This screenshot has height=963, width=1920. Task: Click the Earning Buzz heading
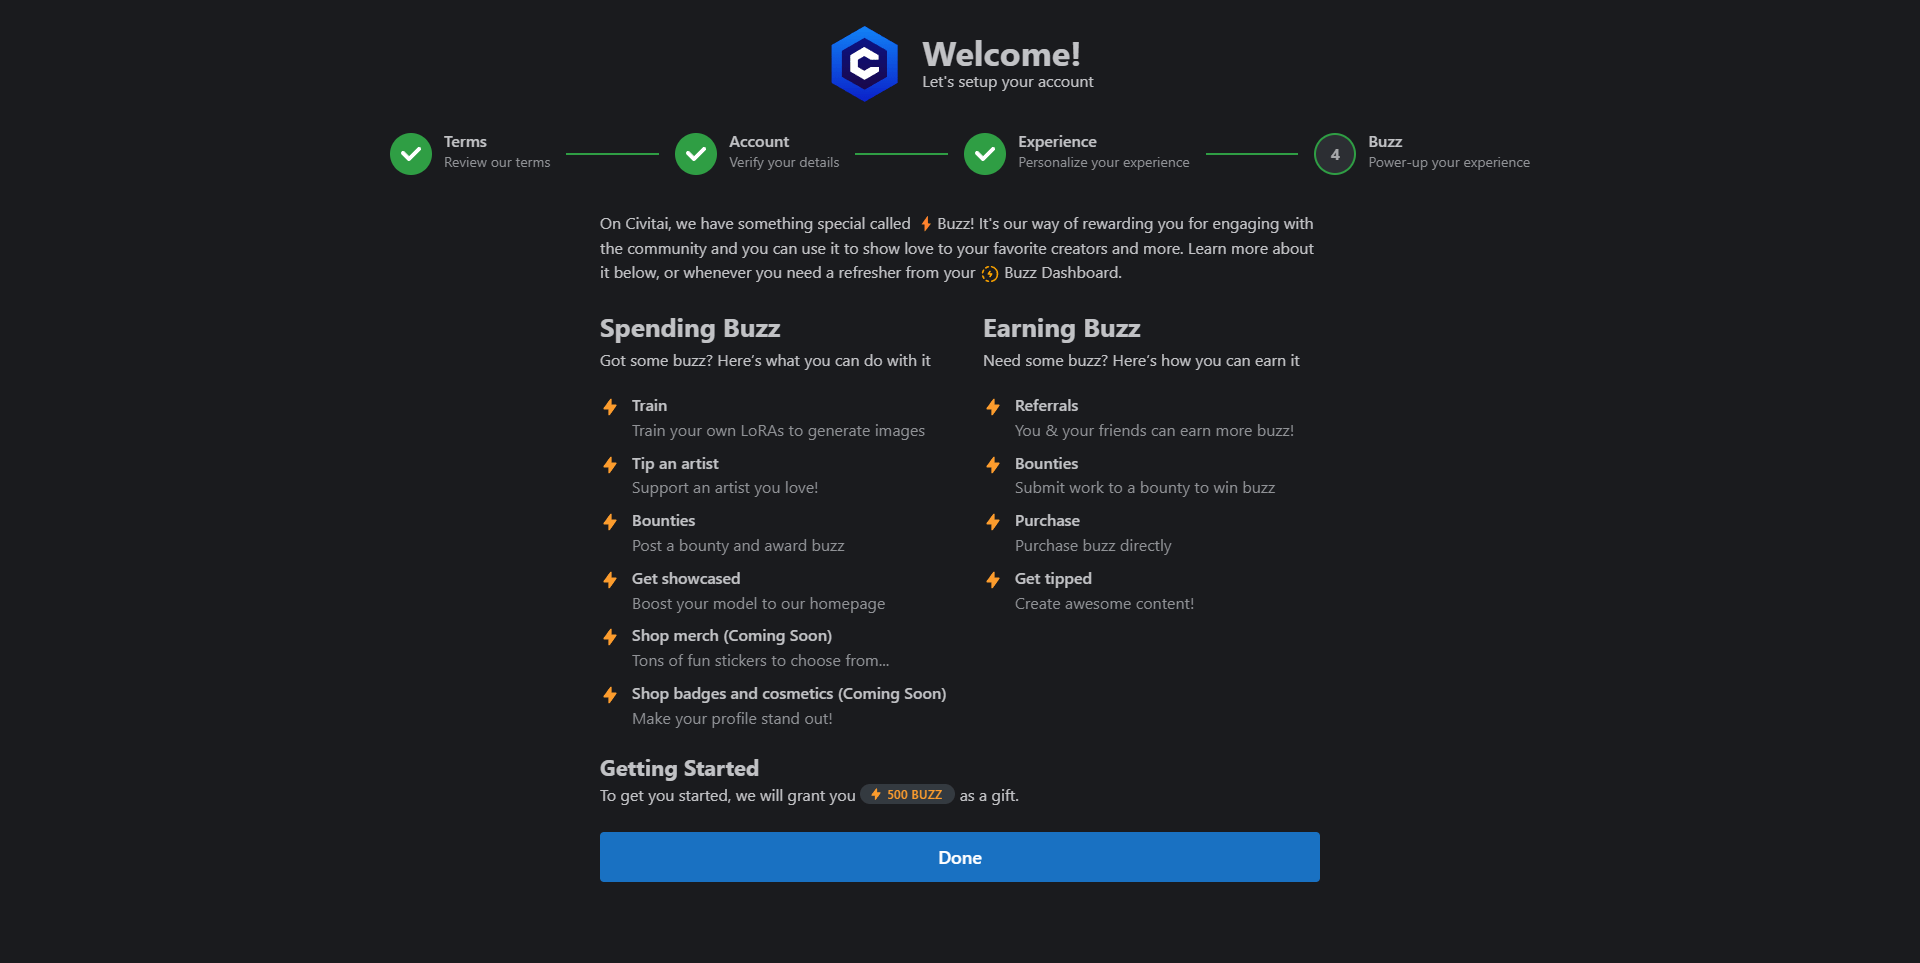point(1062,329)
